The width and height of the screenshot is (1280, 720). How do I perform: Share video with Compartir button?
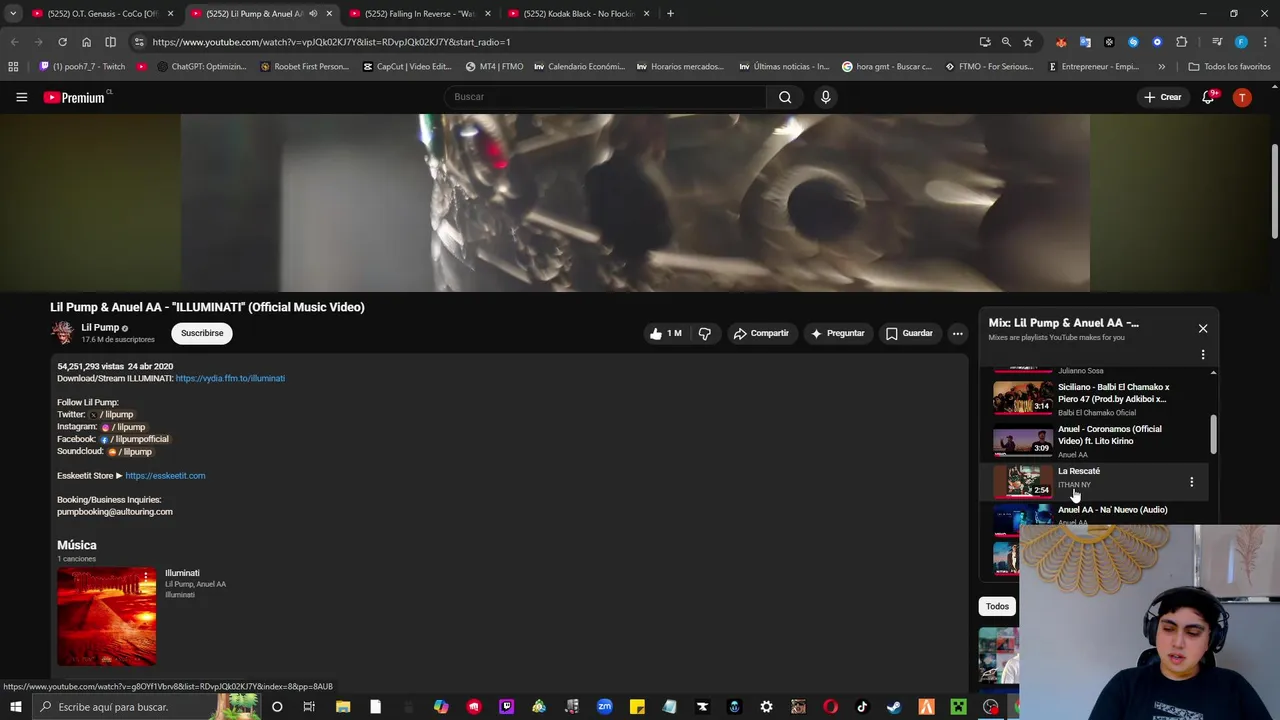coord(761,333)
